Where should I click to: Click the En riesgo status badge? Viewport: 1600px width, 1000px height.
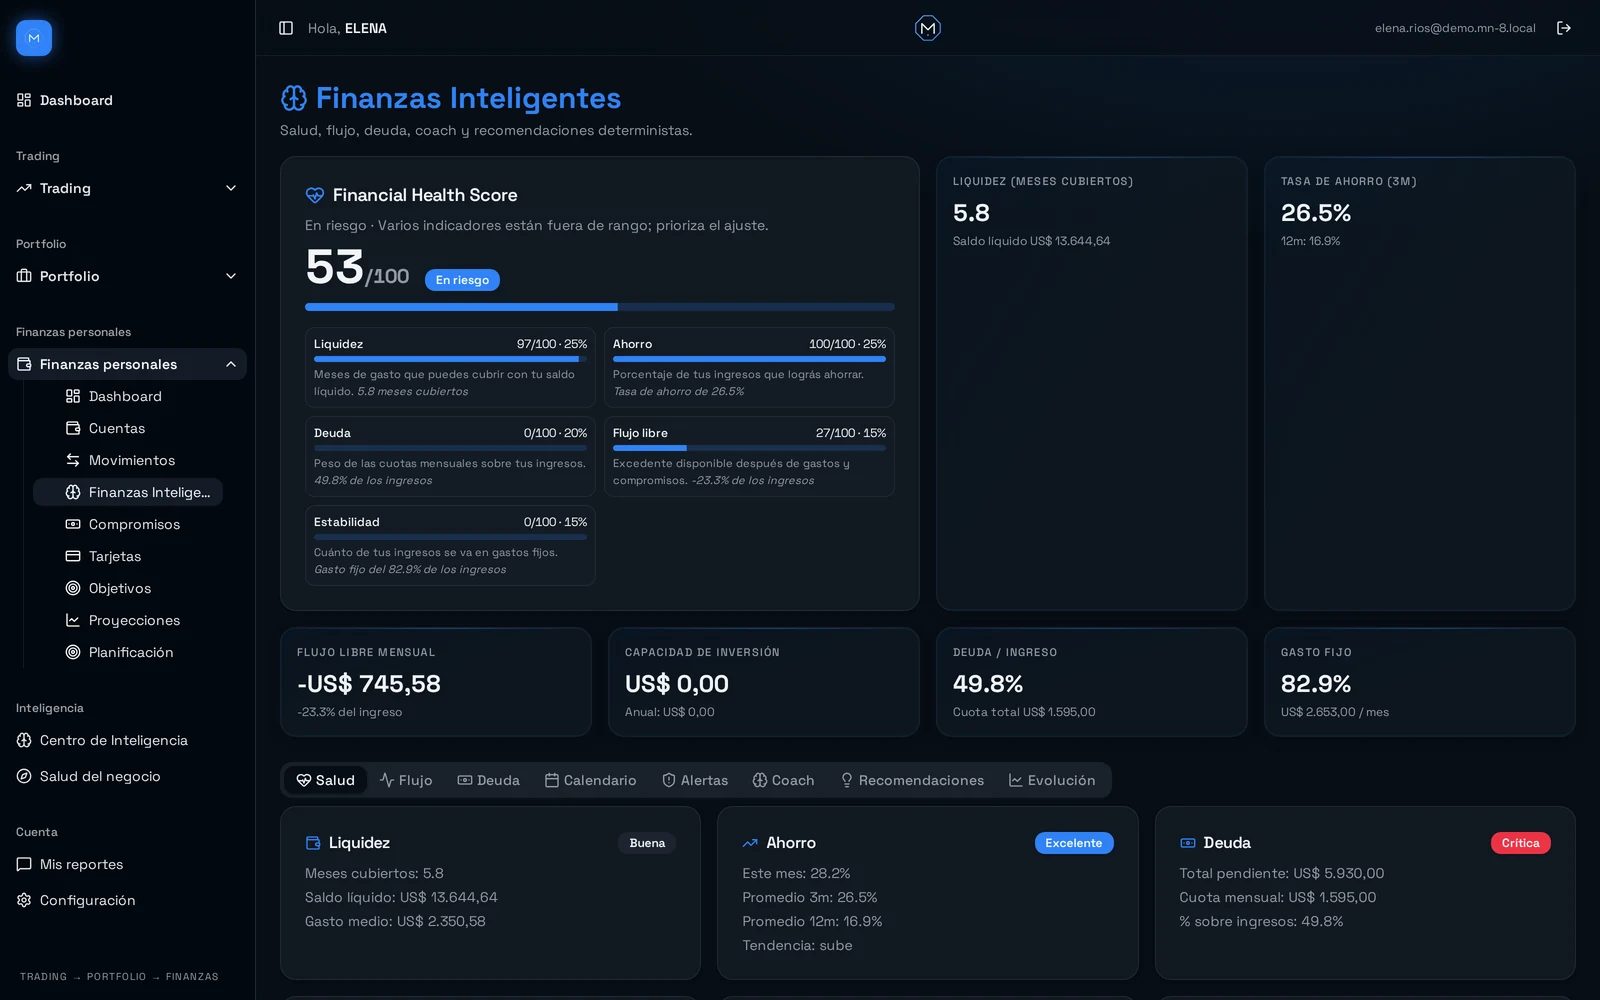[x=462, y=280]
